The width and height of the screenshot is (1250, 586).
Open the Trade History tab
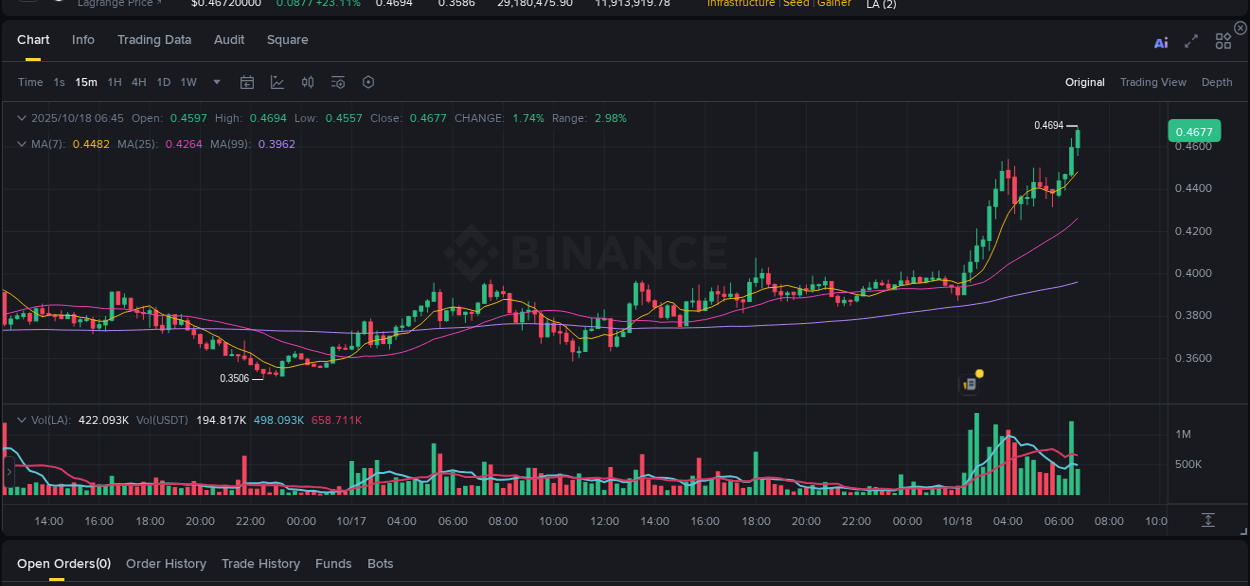pos(260,563)
